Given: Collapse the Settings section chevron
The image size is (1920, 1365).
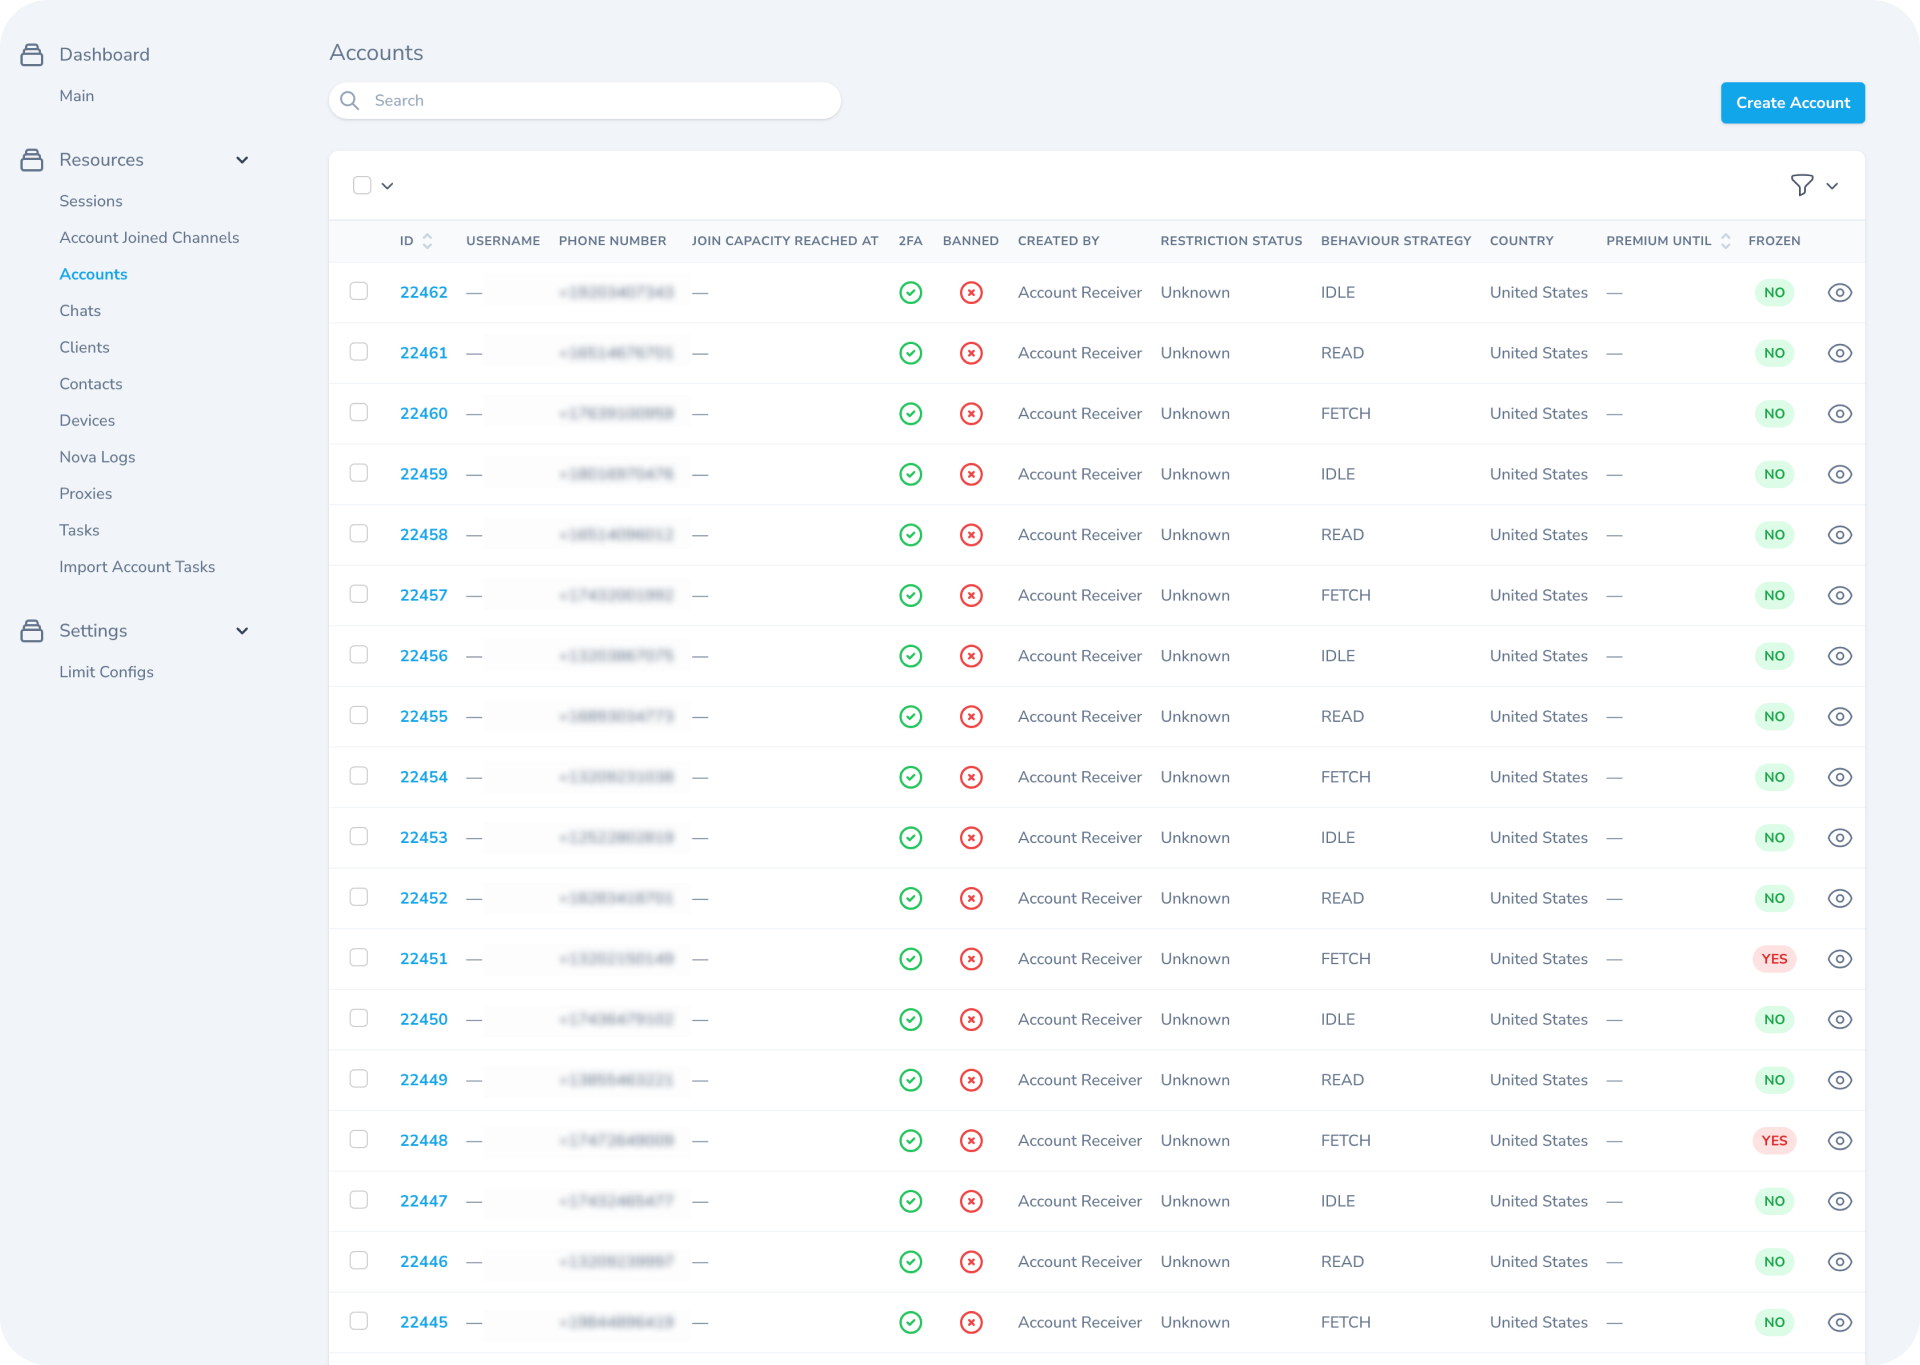Looking at the screenshot, I should (x=242, y=631).
